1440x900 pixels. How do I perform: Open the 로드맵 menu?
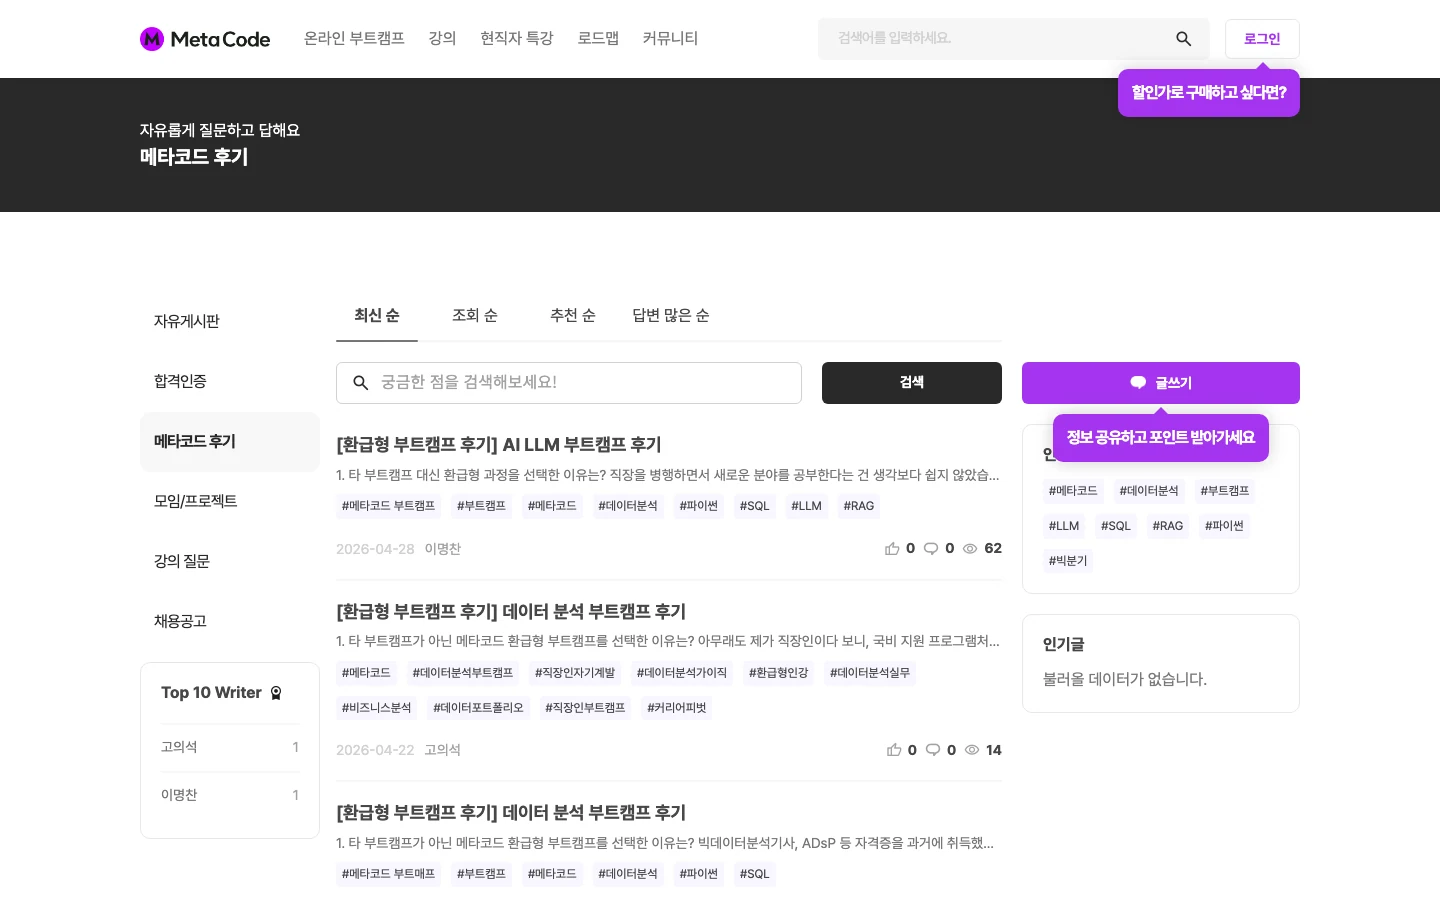click(598, 38)
